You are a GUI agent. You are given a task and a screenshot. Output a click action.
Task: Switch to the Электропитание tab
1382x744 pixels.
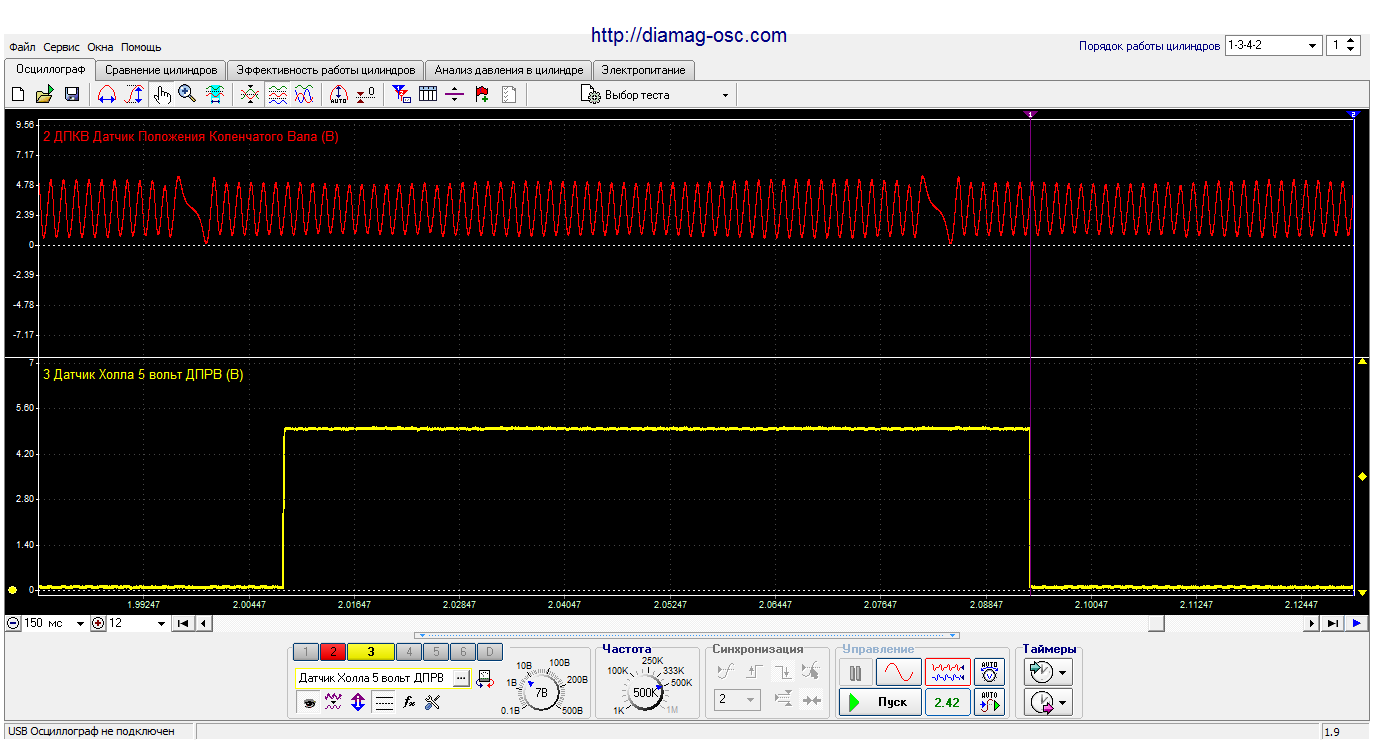pyautogui.click(x=643, y=71)
